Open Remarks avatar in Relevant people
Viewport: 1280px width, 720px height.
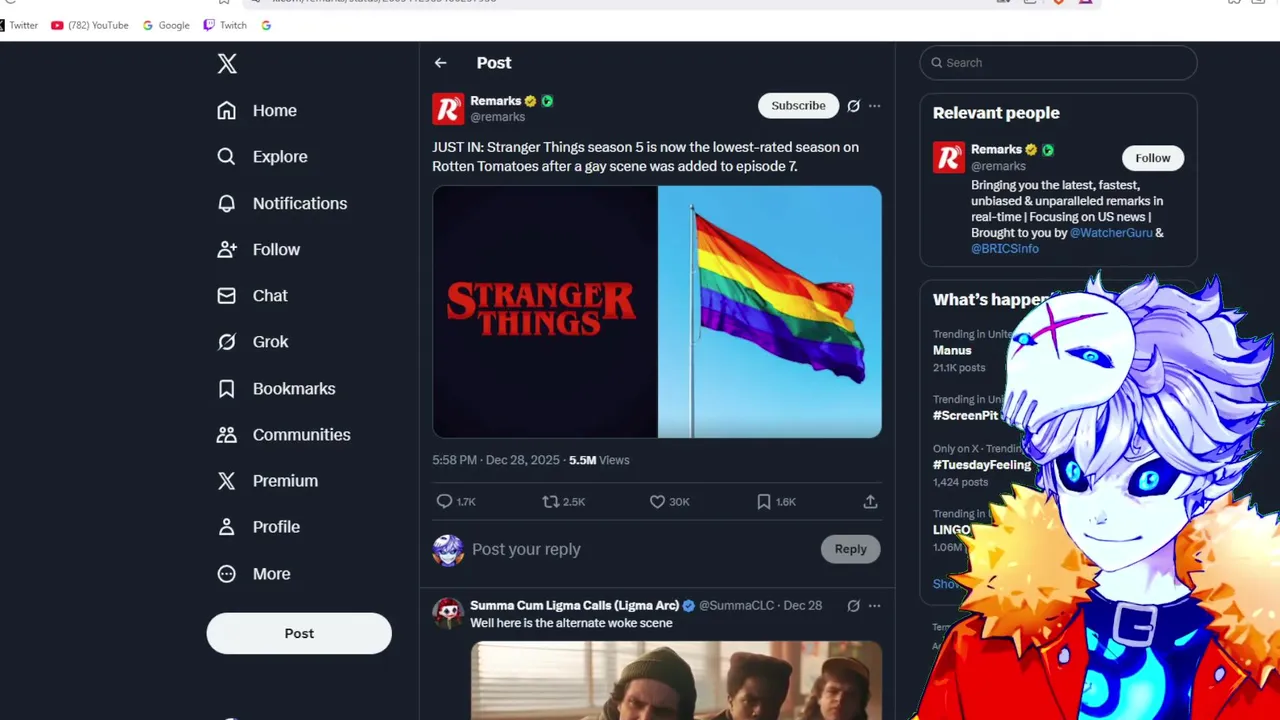(949, 157)
